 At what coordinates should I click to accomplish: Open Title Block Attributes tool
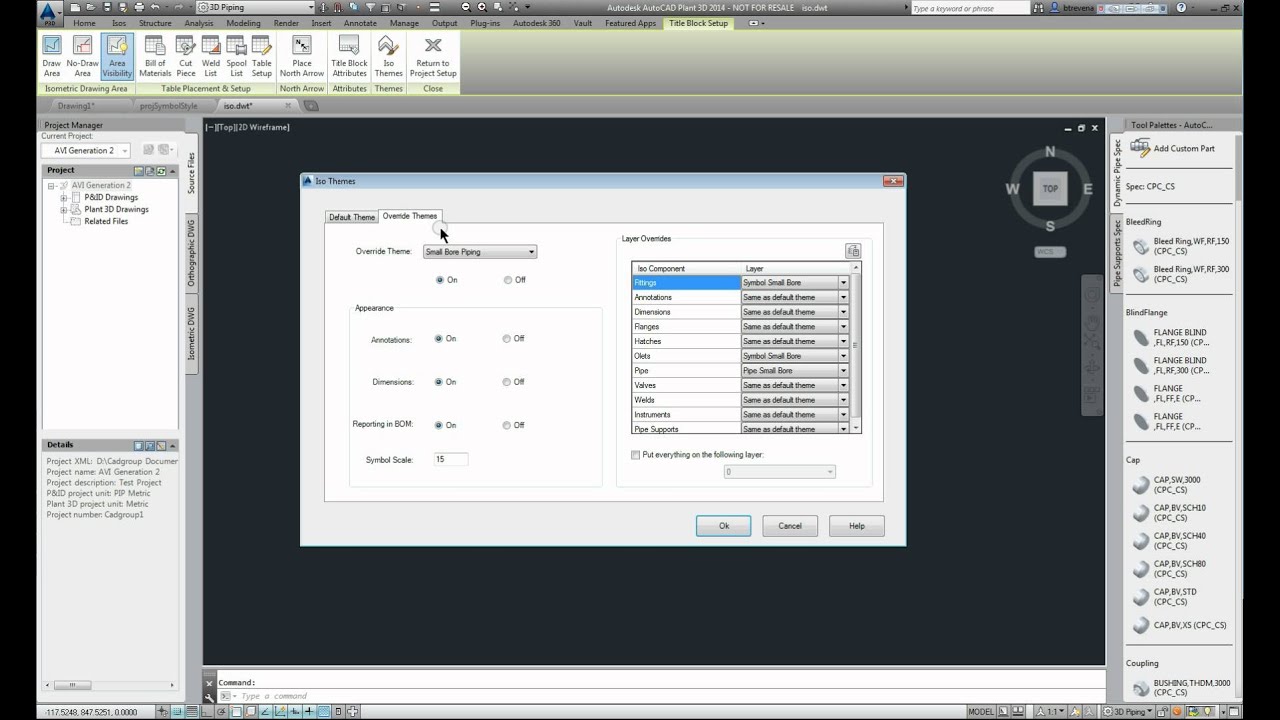349,56
